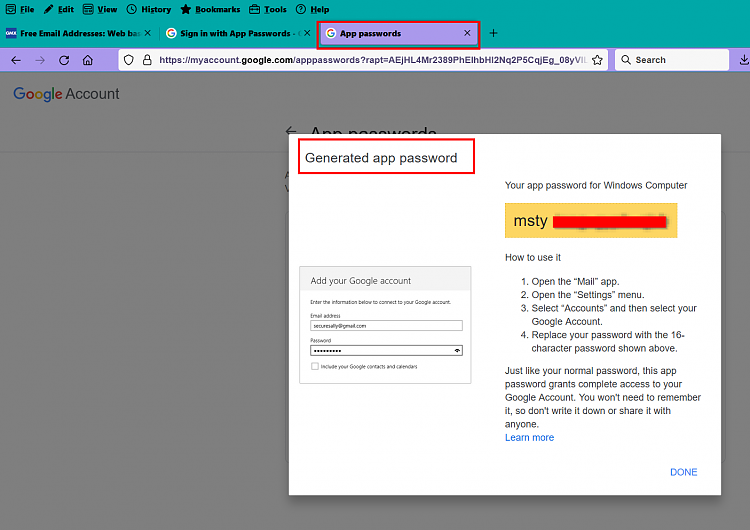Open the Learn more link
750x530 pixels.
pyautogui.click(x=529, y=438)
